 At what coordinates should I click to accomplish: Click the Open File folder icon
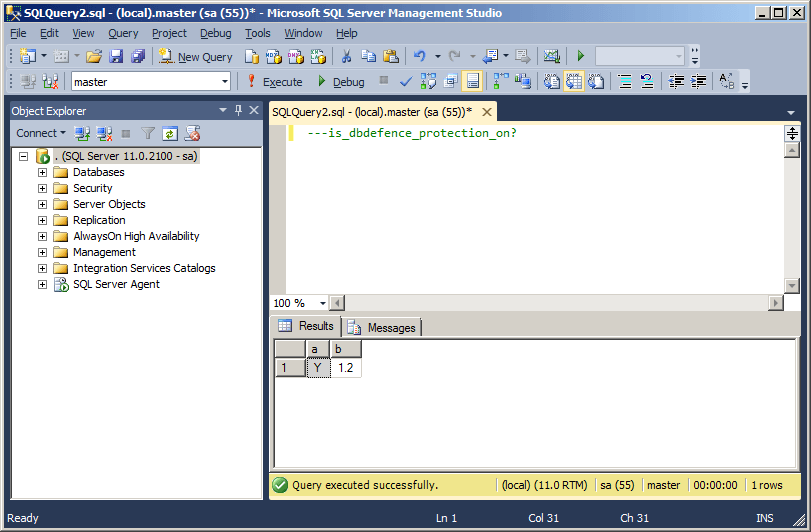(93, 57)
